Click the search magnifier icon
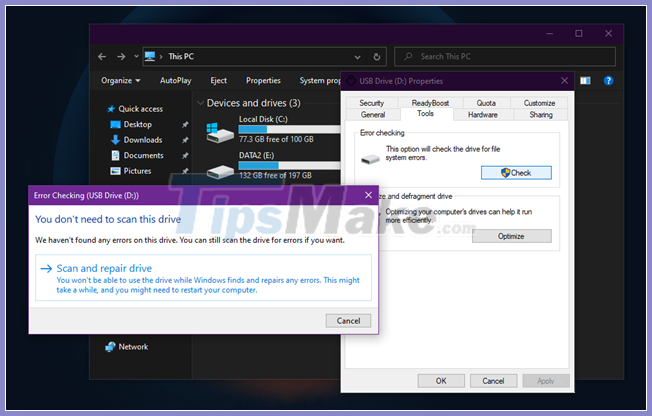The height and width of the screenshot is (416, 652). (x=408, y=56)
